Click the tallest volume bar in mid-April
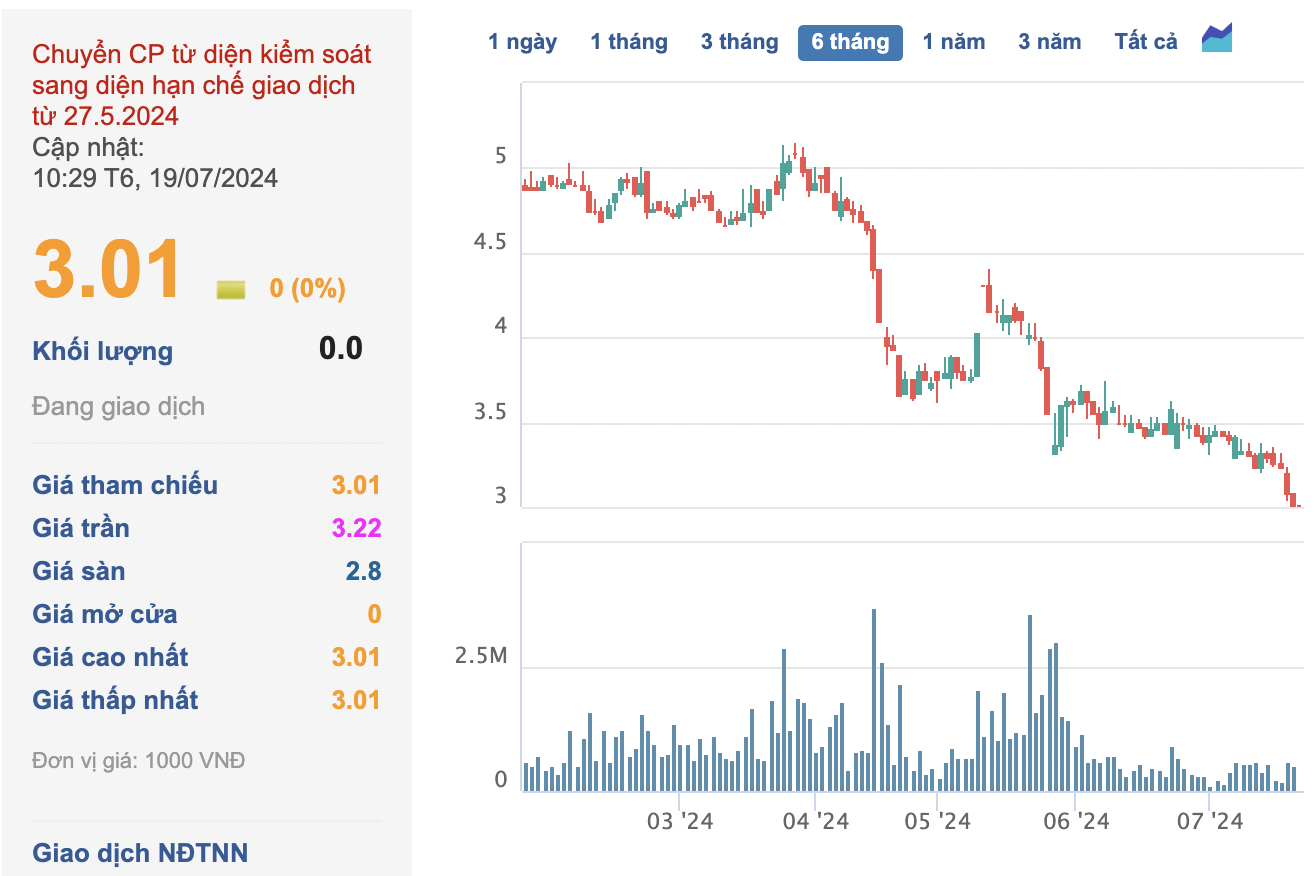1314x876 pixels. 874,700
